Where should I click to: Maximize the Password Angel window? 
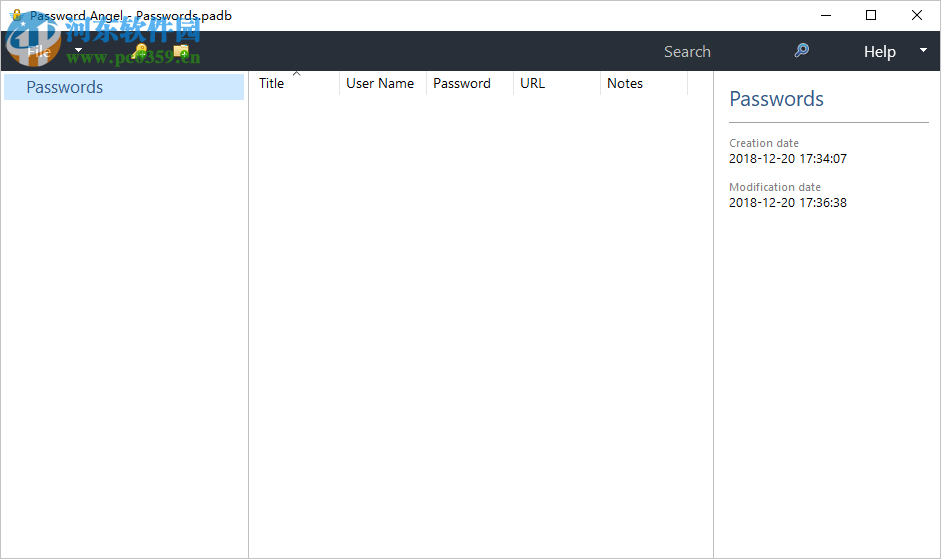pos(871,16)
